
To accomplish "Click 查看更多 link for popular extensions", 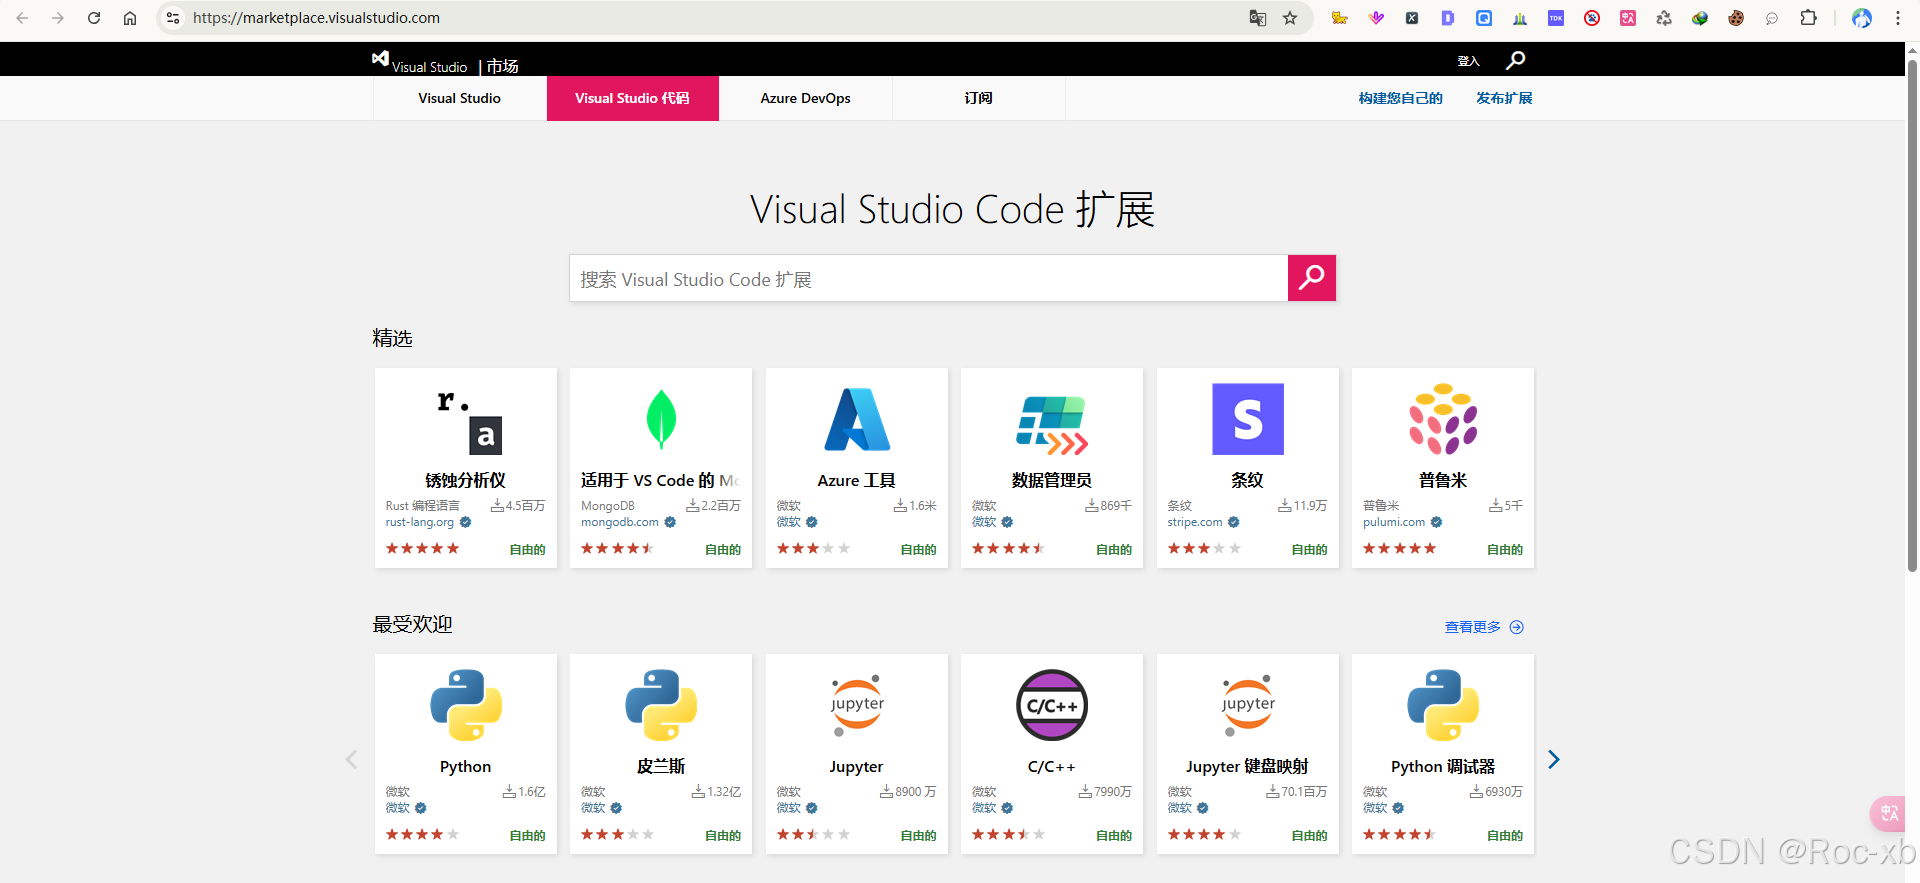I will pos(1484,627).
